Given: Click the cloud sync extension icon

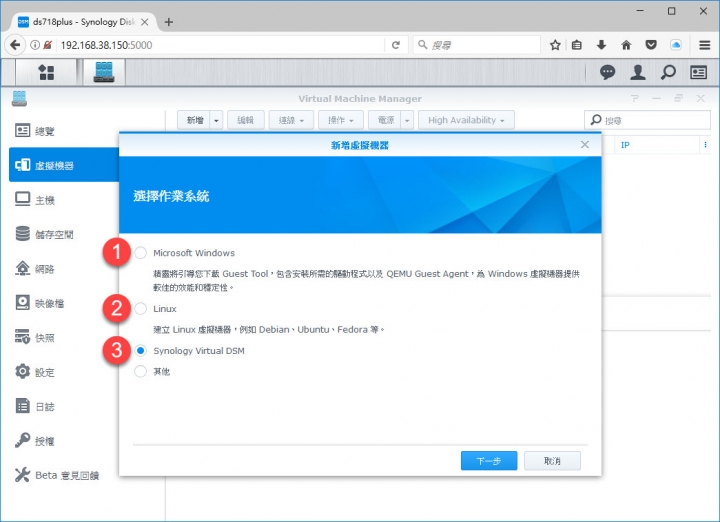Looking at the screenshot, I should point(675,45).
